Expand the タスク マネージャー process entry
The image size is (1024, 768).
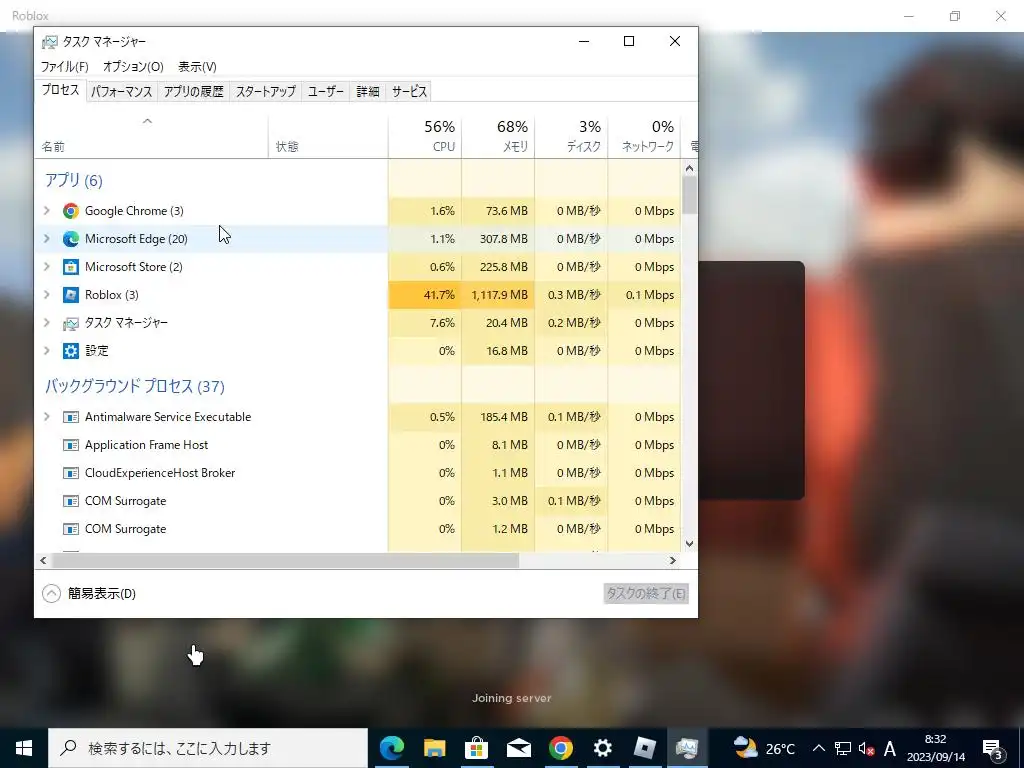pyautogui.click(x=46, y=323)
